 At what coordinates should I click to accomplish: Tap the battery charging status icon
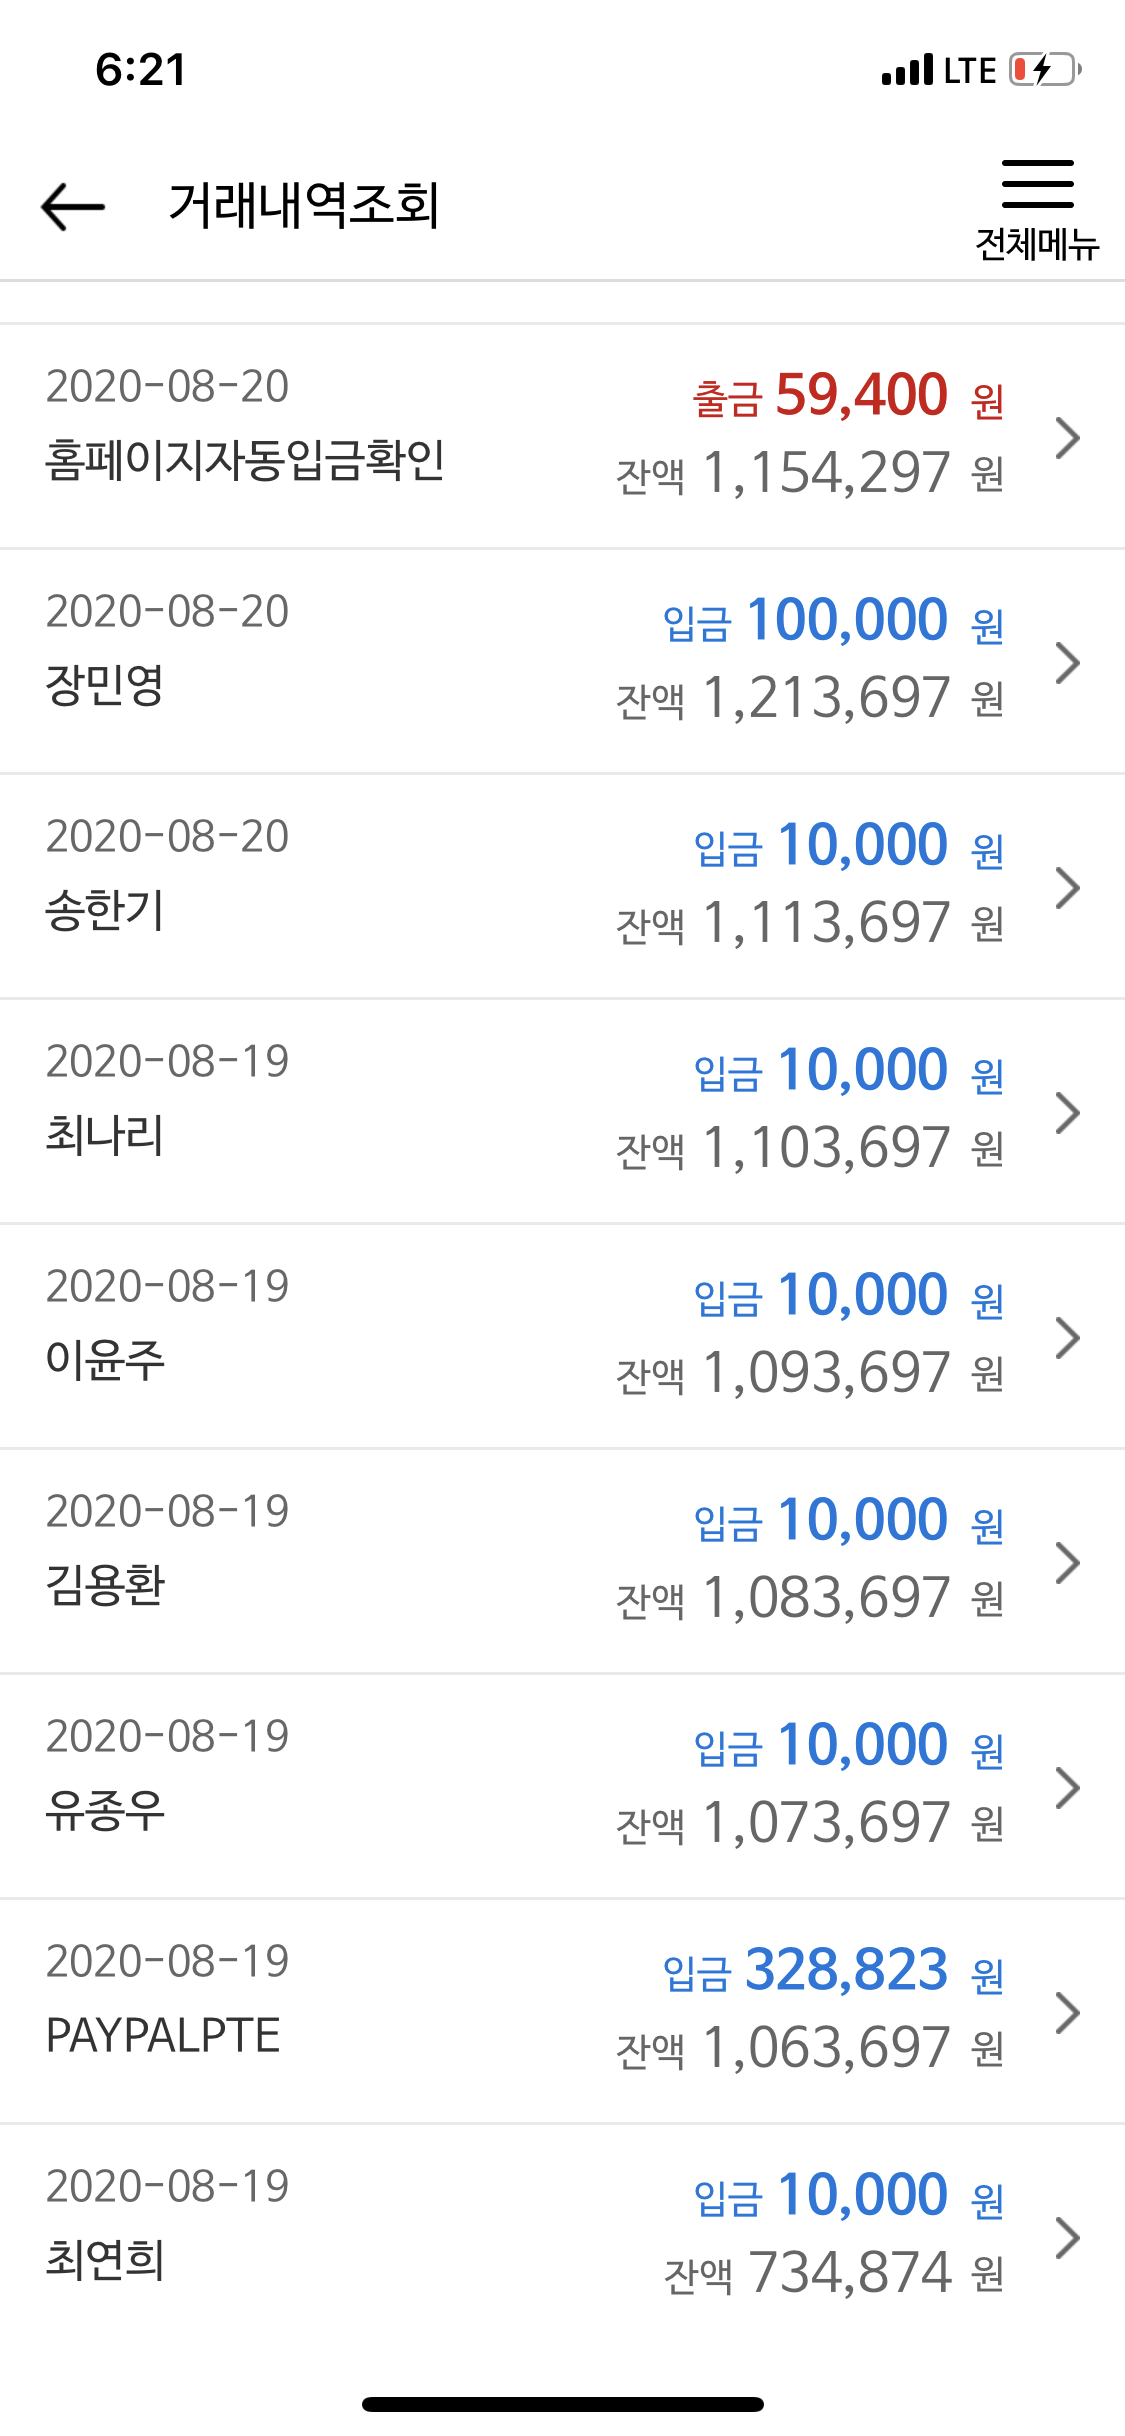pyautogui.click(x=1045, y=70)
